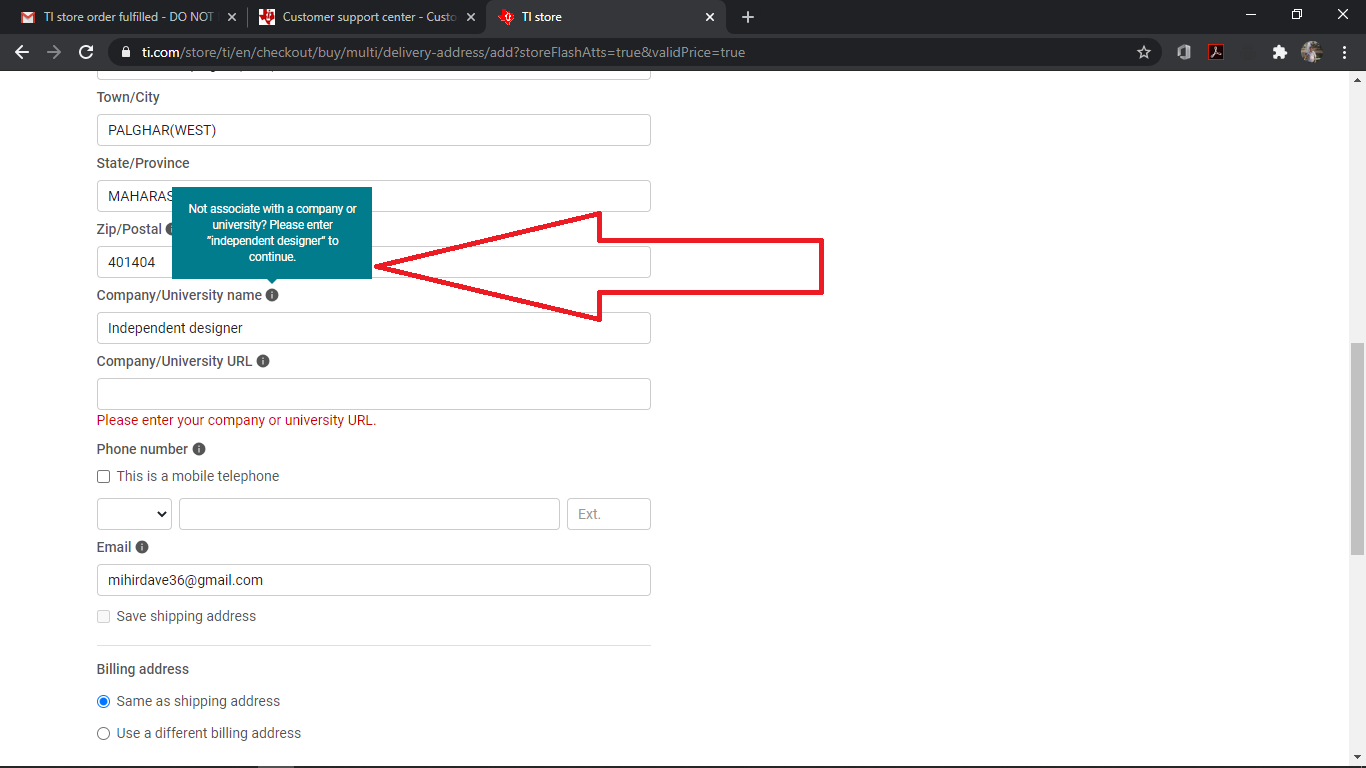
Task: Close the Customer support center tab
Action: pos(471,17)
